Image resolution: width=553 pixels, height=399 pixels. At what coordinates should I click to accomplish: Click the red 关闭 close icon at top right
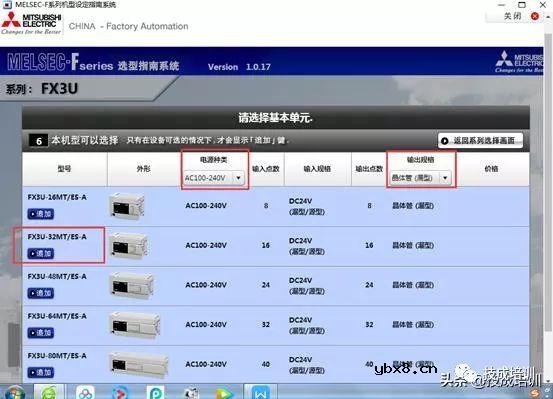[535, 16]
